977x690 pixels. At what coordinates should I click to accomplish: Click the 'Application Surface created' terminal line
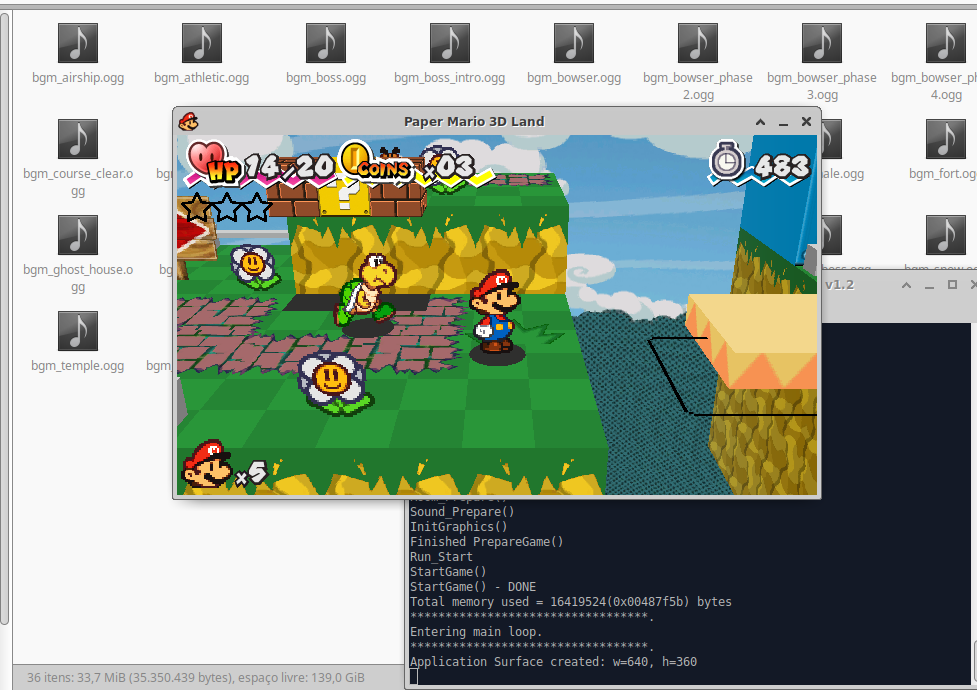pyautogui.click(x=553, y=661)
